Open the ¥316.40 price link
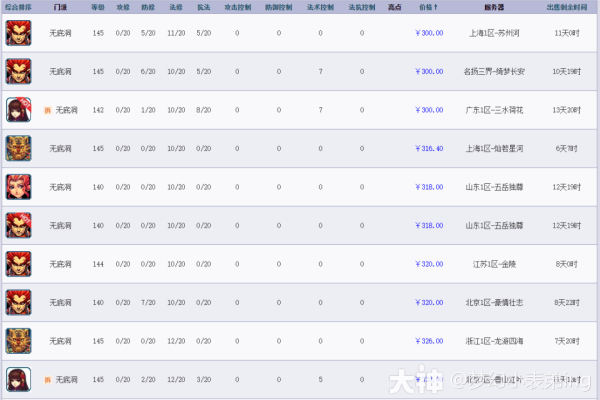The height and width of the screenshot is (400, 600). click(429, 149)
